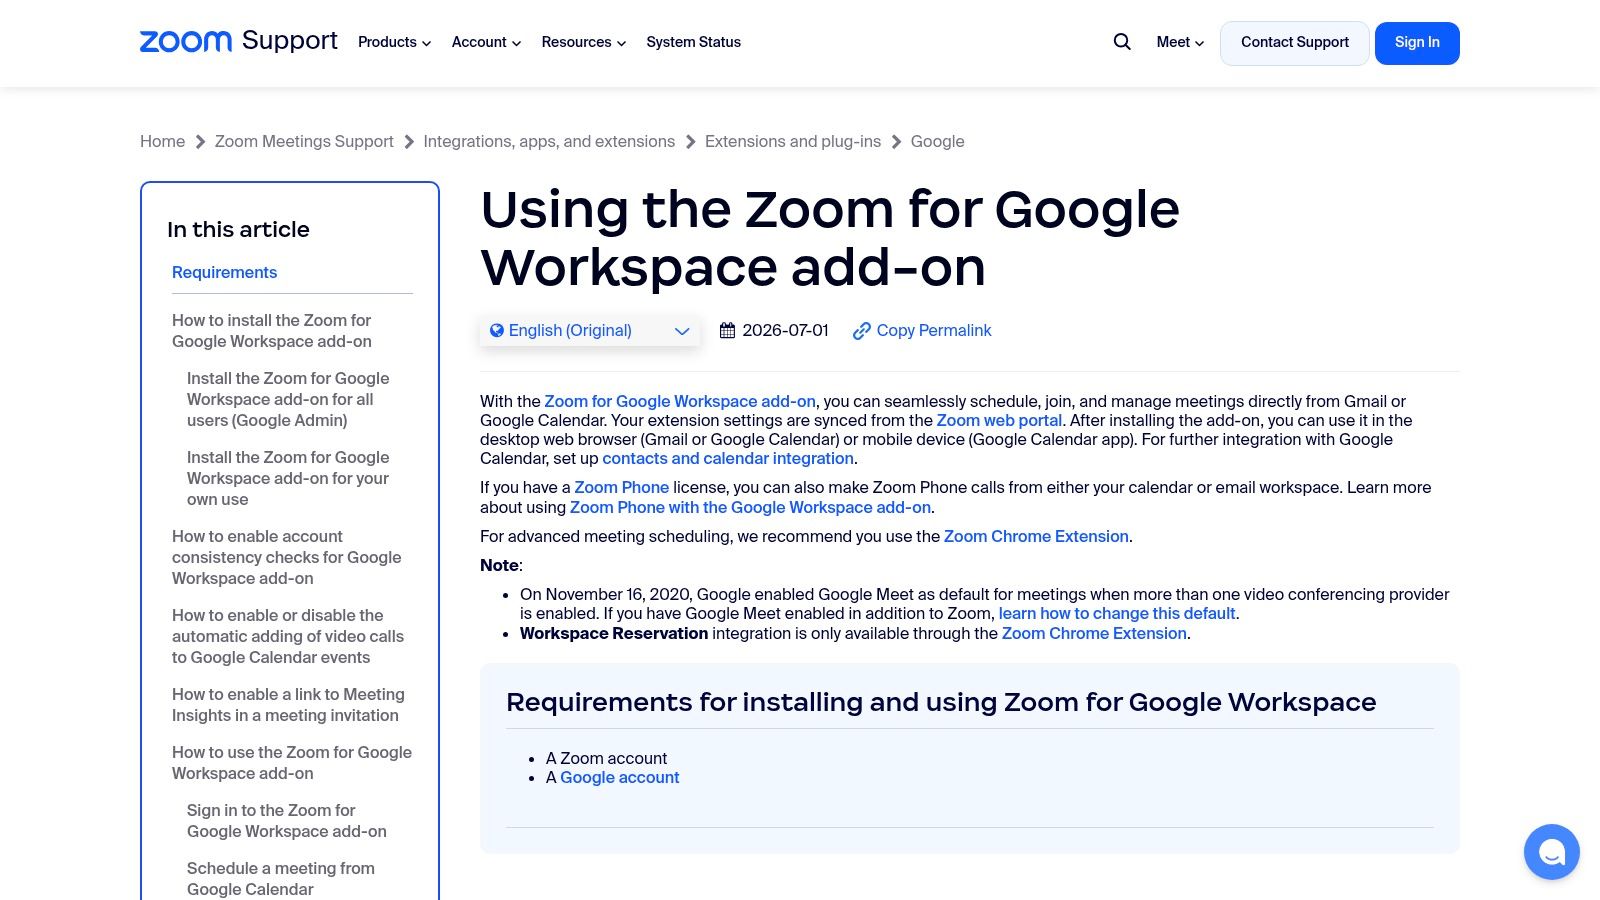Jump to How to use the add-on section

point(292,763)
